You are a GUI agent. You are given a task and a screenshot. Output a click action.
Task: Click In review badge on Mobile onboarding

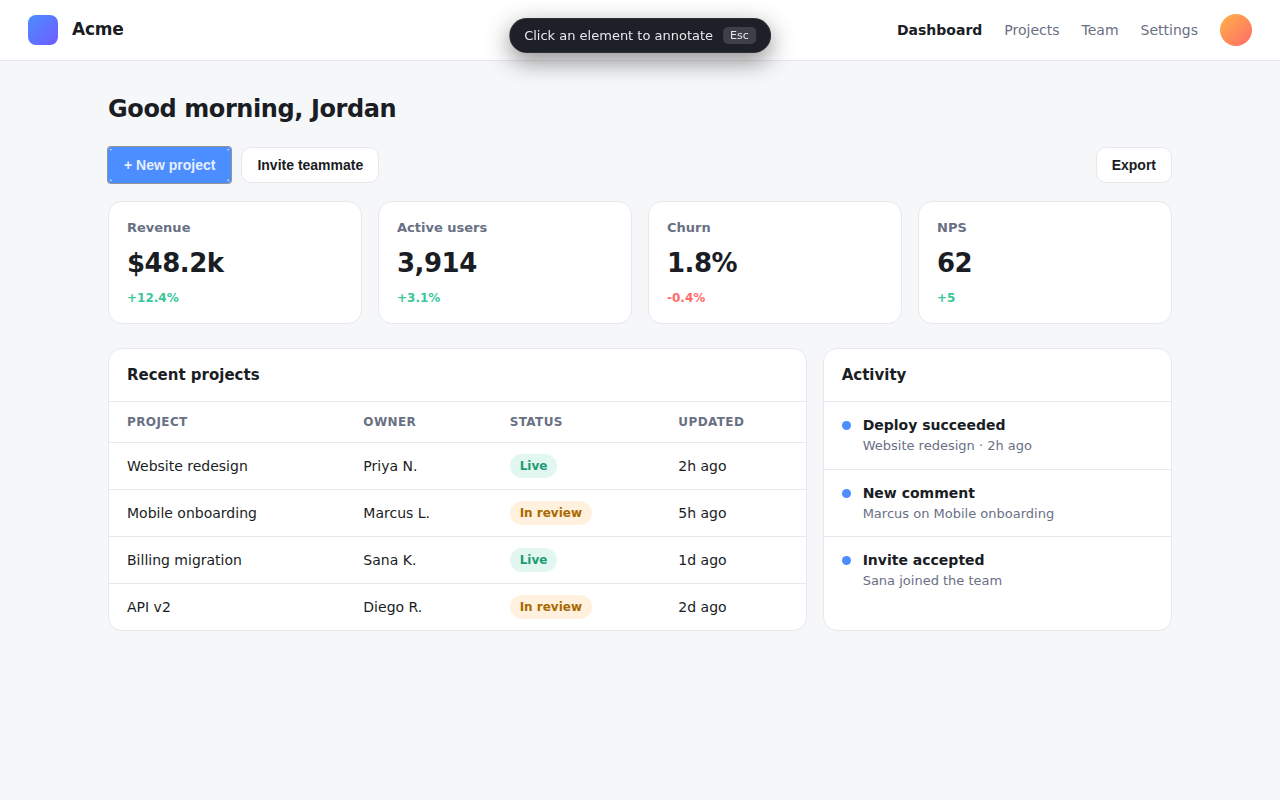550,513
